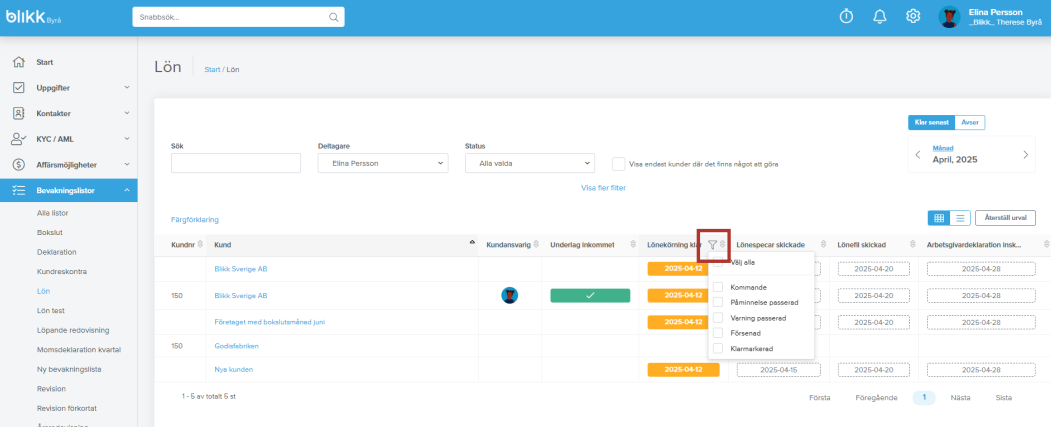
Task: Go to next month arrow
Action: pyautogui.click(x=1026, y=155)
